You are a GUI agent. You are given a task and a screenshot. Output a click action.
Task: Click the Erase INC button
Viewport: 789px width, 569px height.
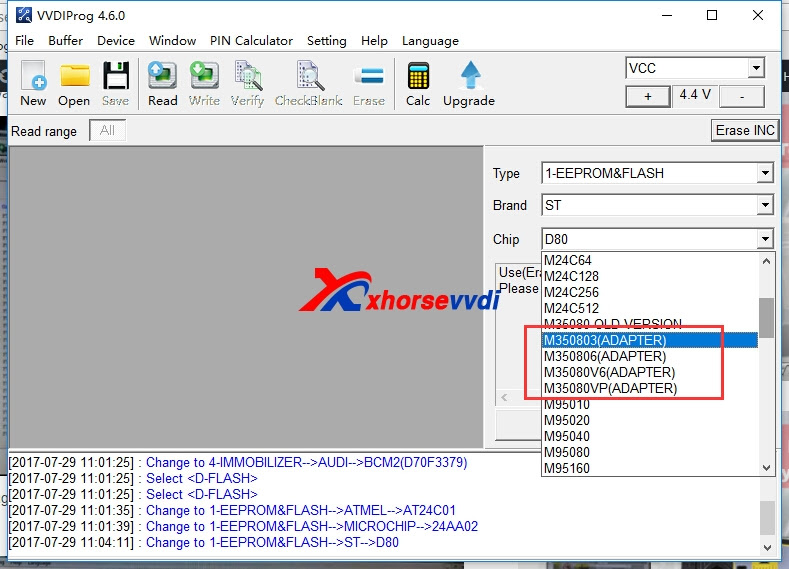[x=745, y=130]
